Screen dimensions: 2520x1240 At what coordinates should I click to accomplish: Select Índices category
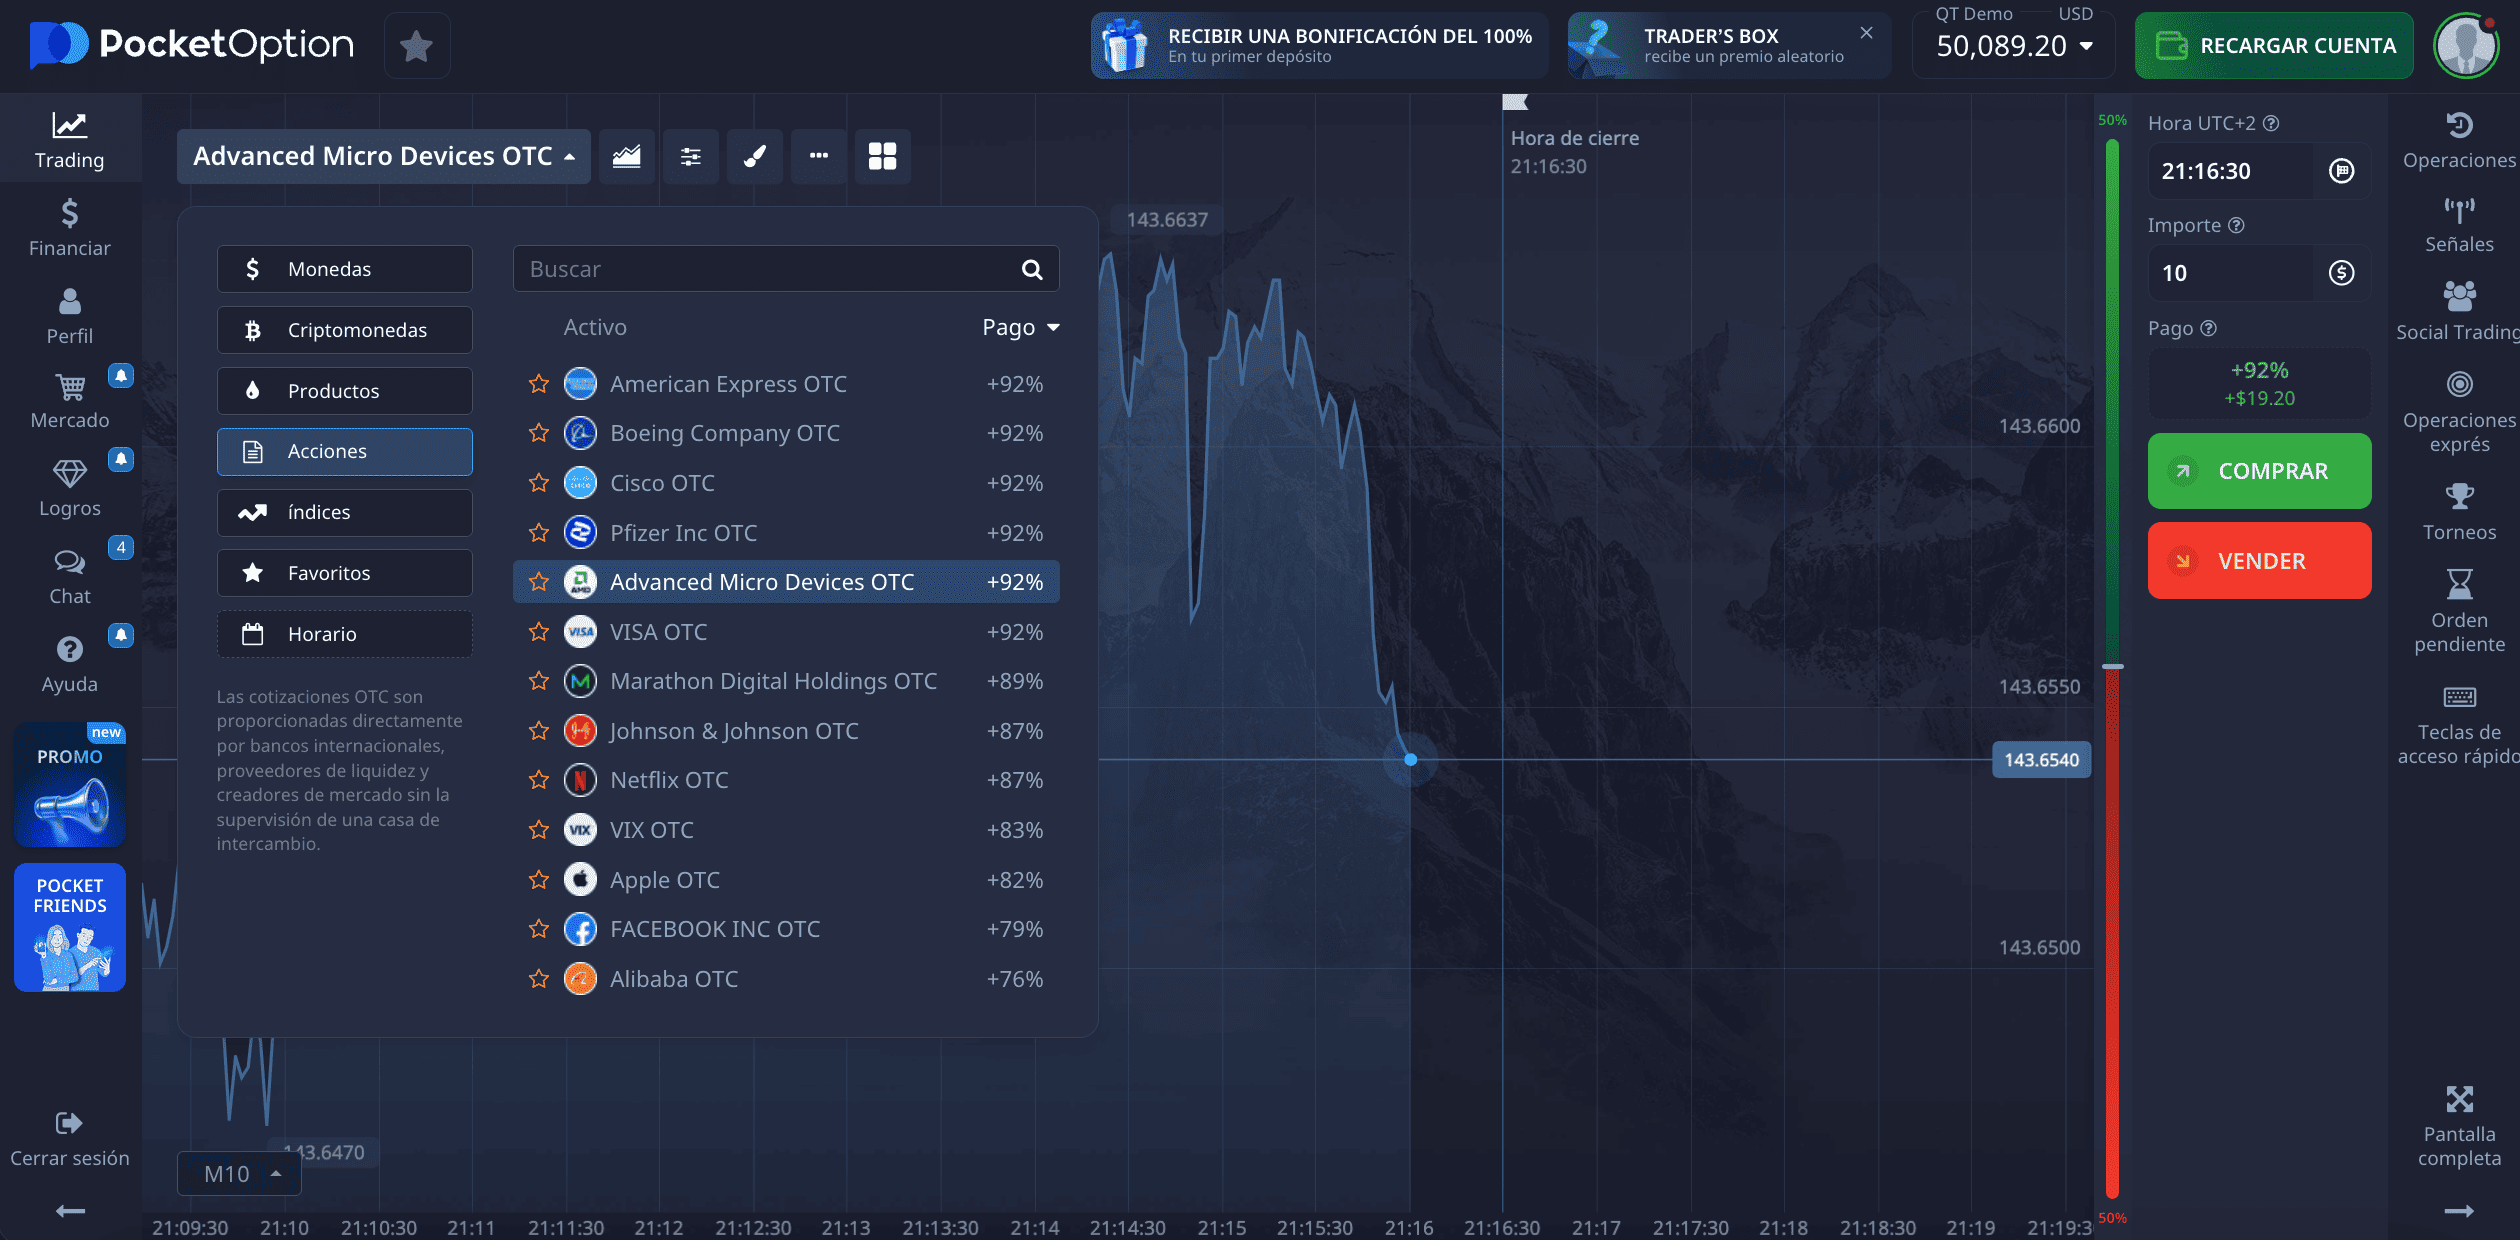pyautogui.click(x=345, y=513)
